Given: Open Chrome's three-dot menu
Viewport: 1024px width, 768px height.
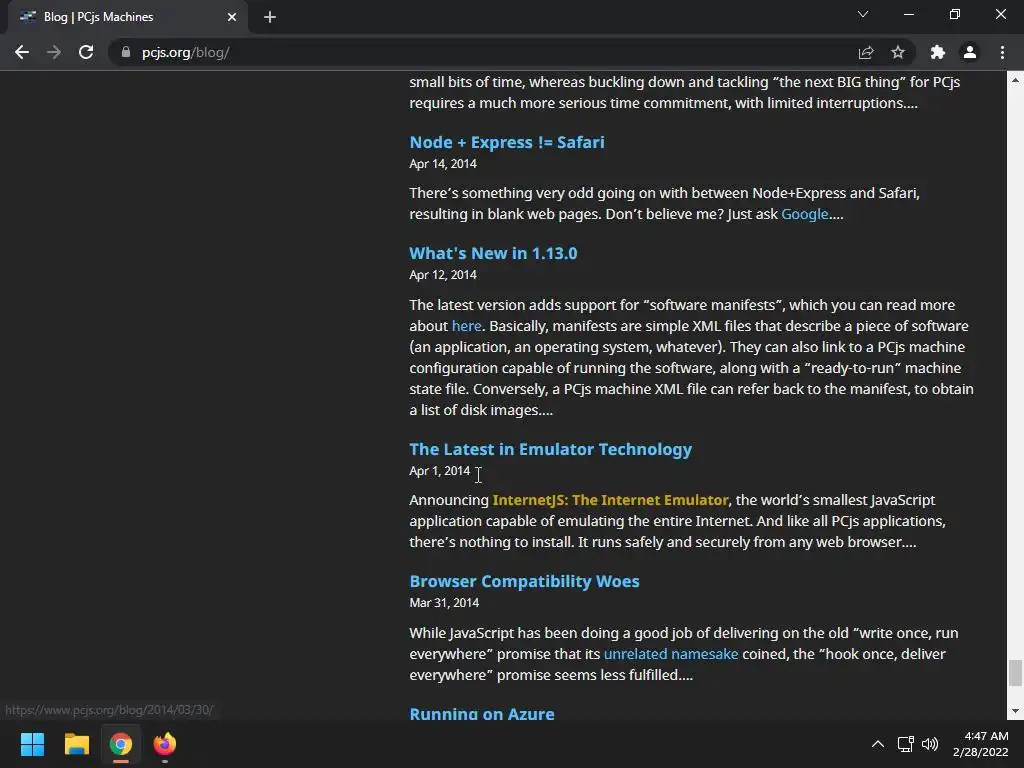Looking at the screenshot, I should click(x=1002, y=52).
